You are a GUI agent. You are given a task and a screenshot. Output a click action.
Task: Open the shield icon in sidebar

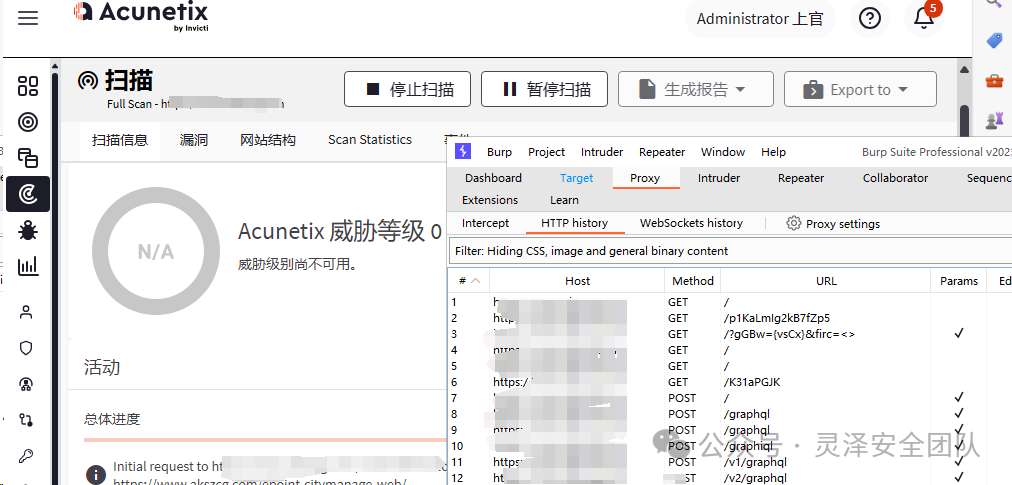[26, 348]
